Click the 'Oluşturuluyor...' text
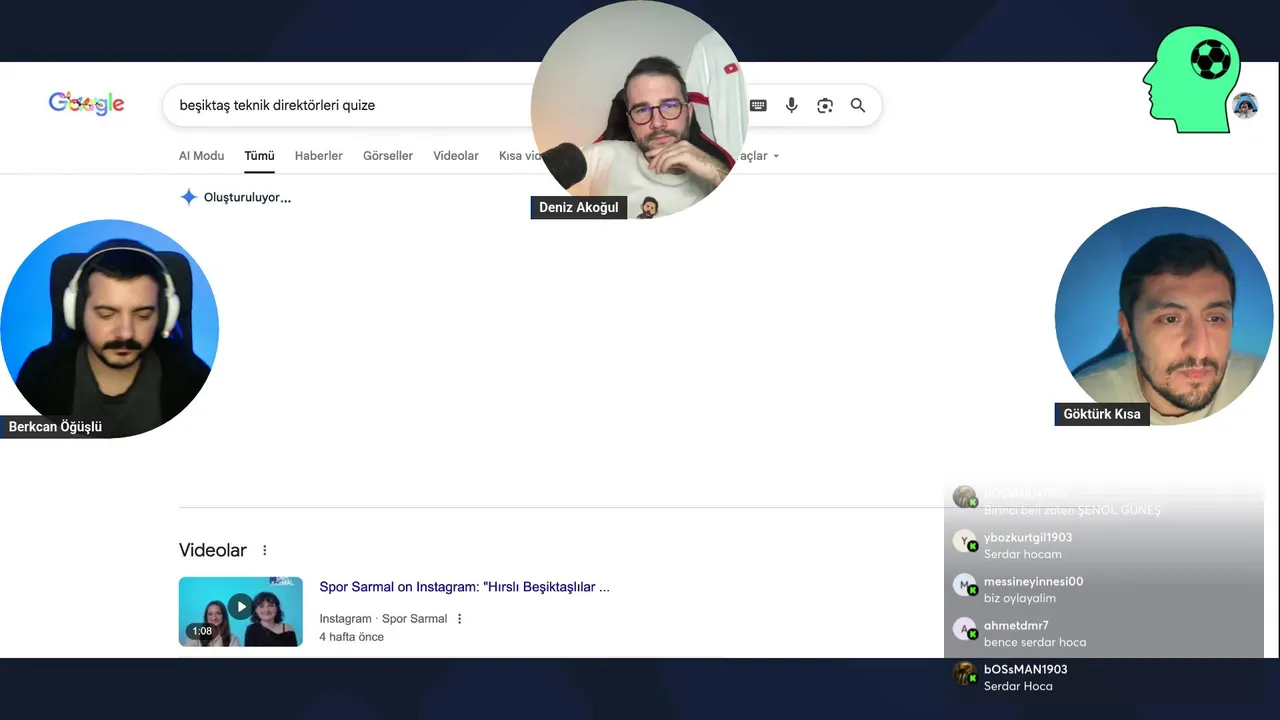The width and height of the screenshot is (1280, 720). click(247, 198)
